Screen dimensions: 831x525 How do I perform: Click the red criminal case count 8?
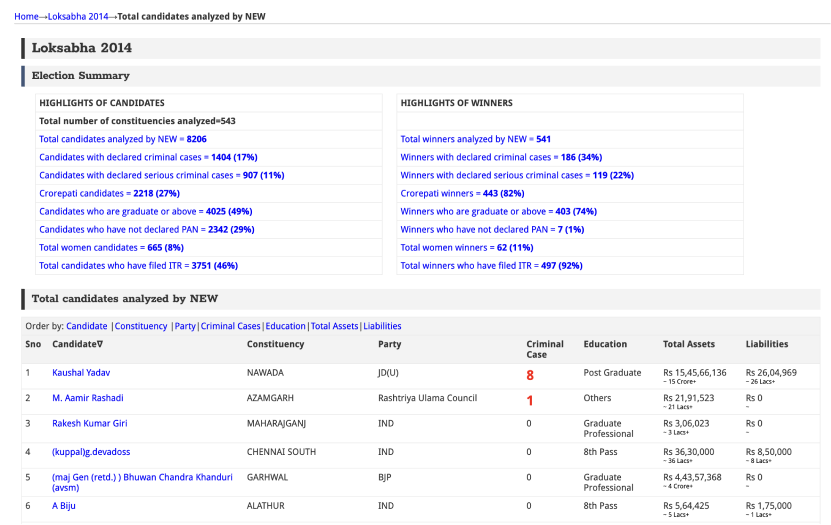tap(530, 376)
